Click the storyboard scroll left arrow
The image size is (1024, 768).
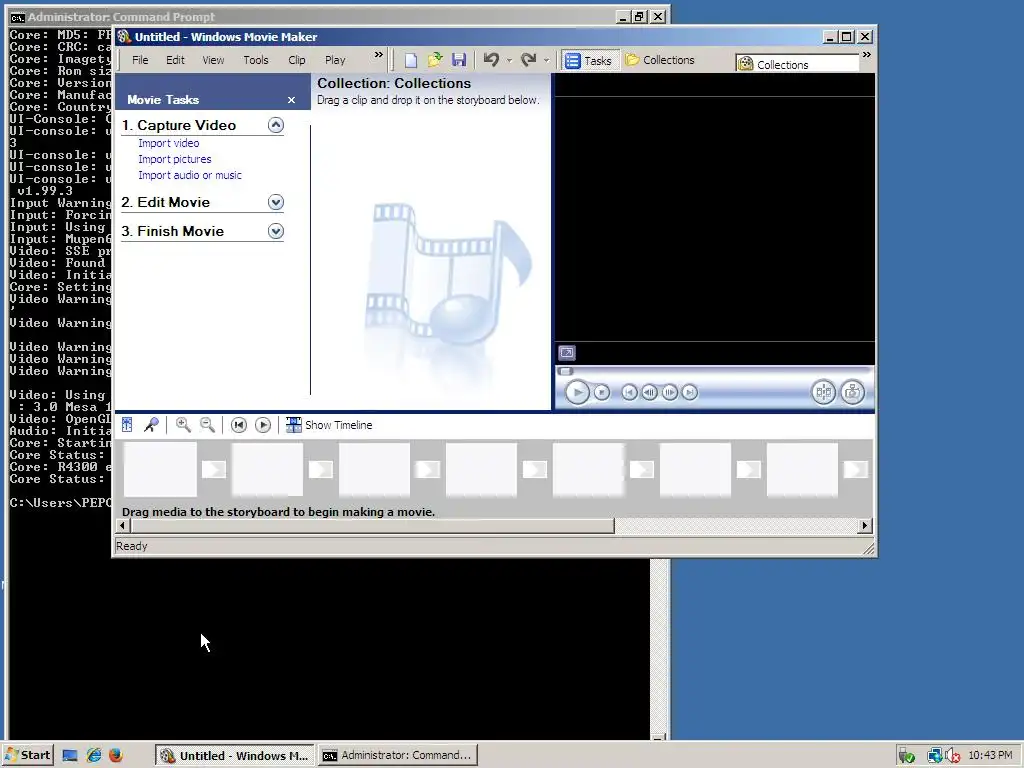click(123, 526)
